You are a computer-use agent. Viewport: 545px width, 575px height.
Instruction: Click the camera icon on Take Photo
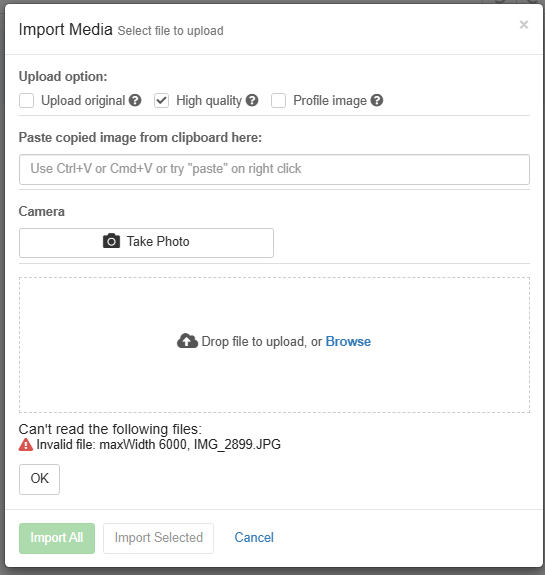pos(111,241)
